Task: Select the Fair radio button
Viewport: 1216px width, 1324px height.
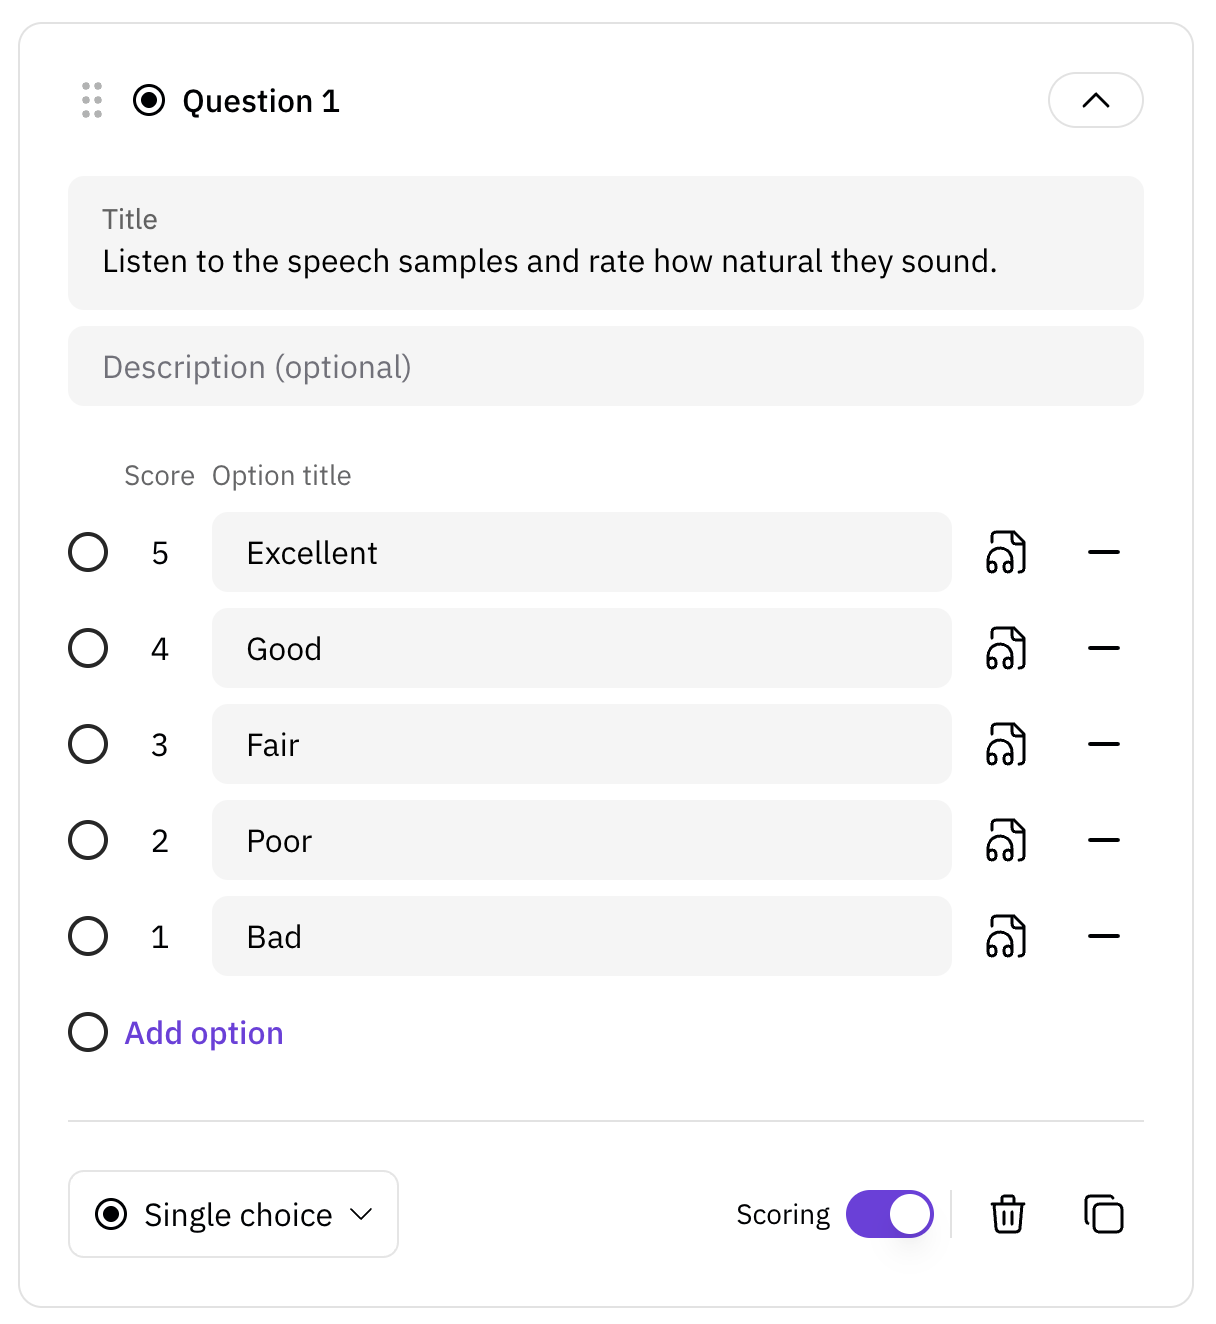Action: pos(88,744)
